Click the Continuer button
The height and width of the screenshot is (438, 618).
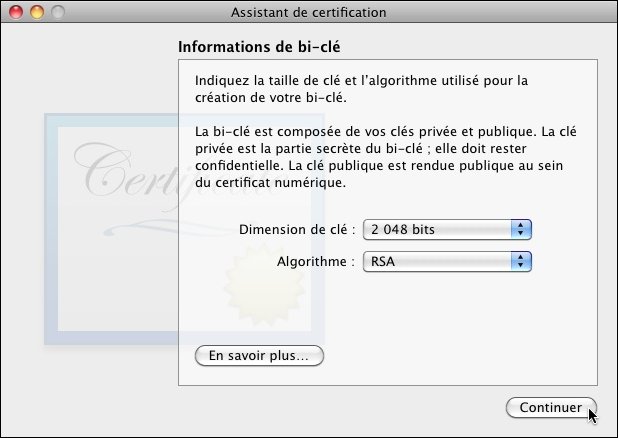551,407
